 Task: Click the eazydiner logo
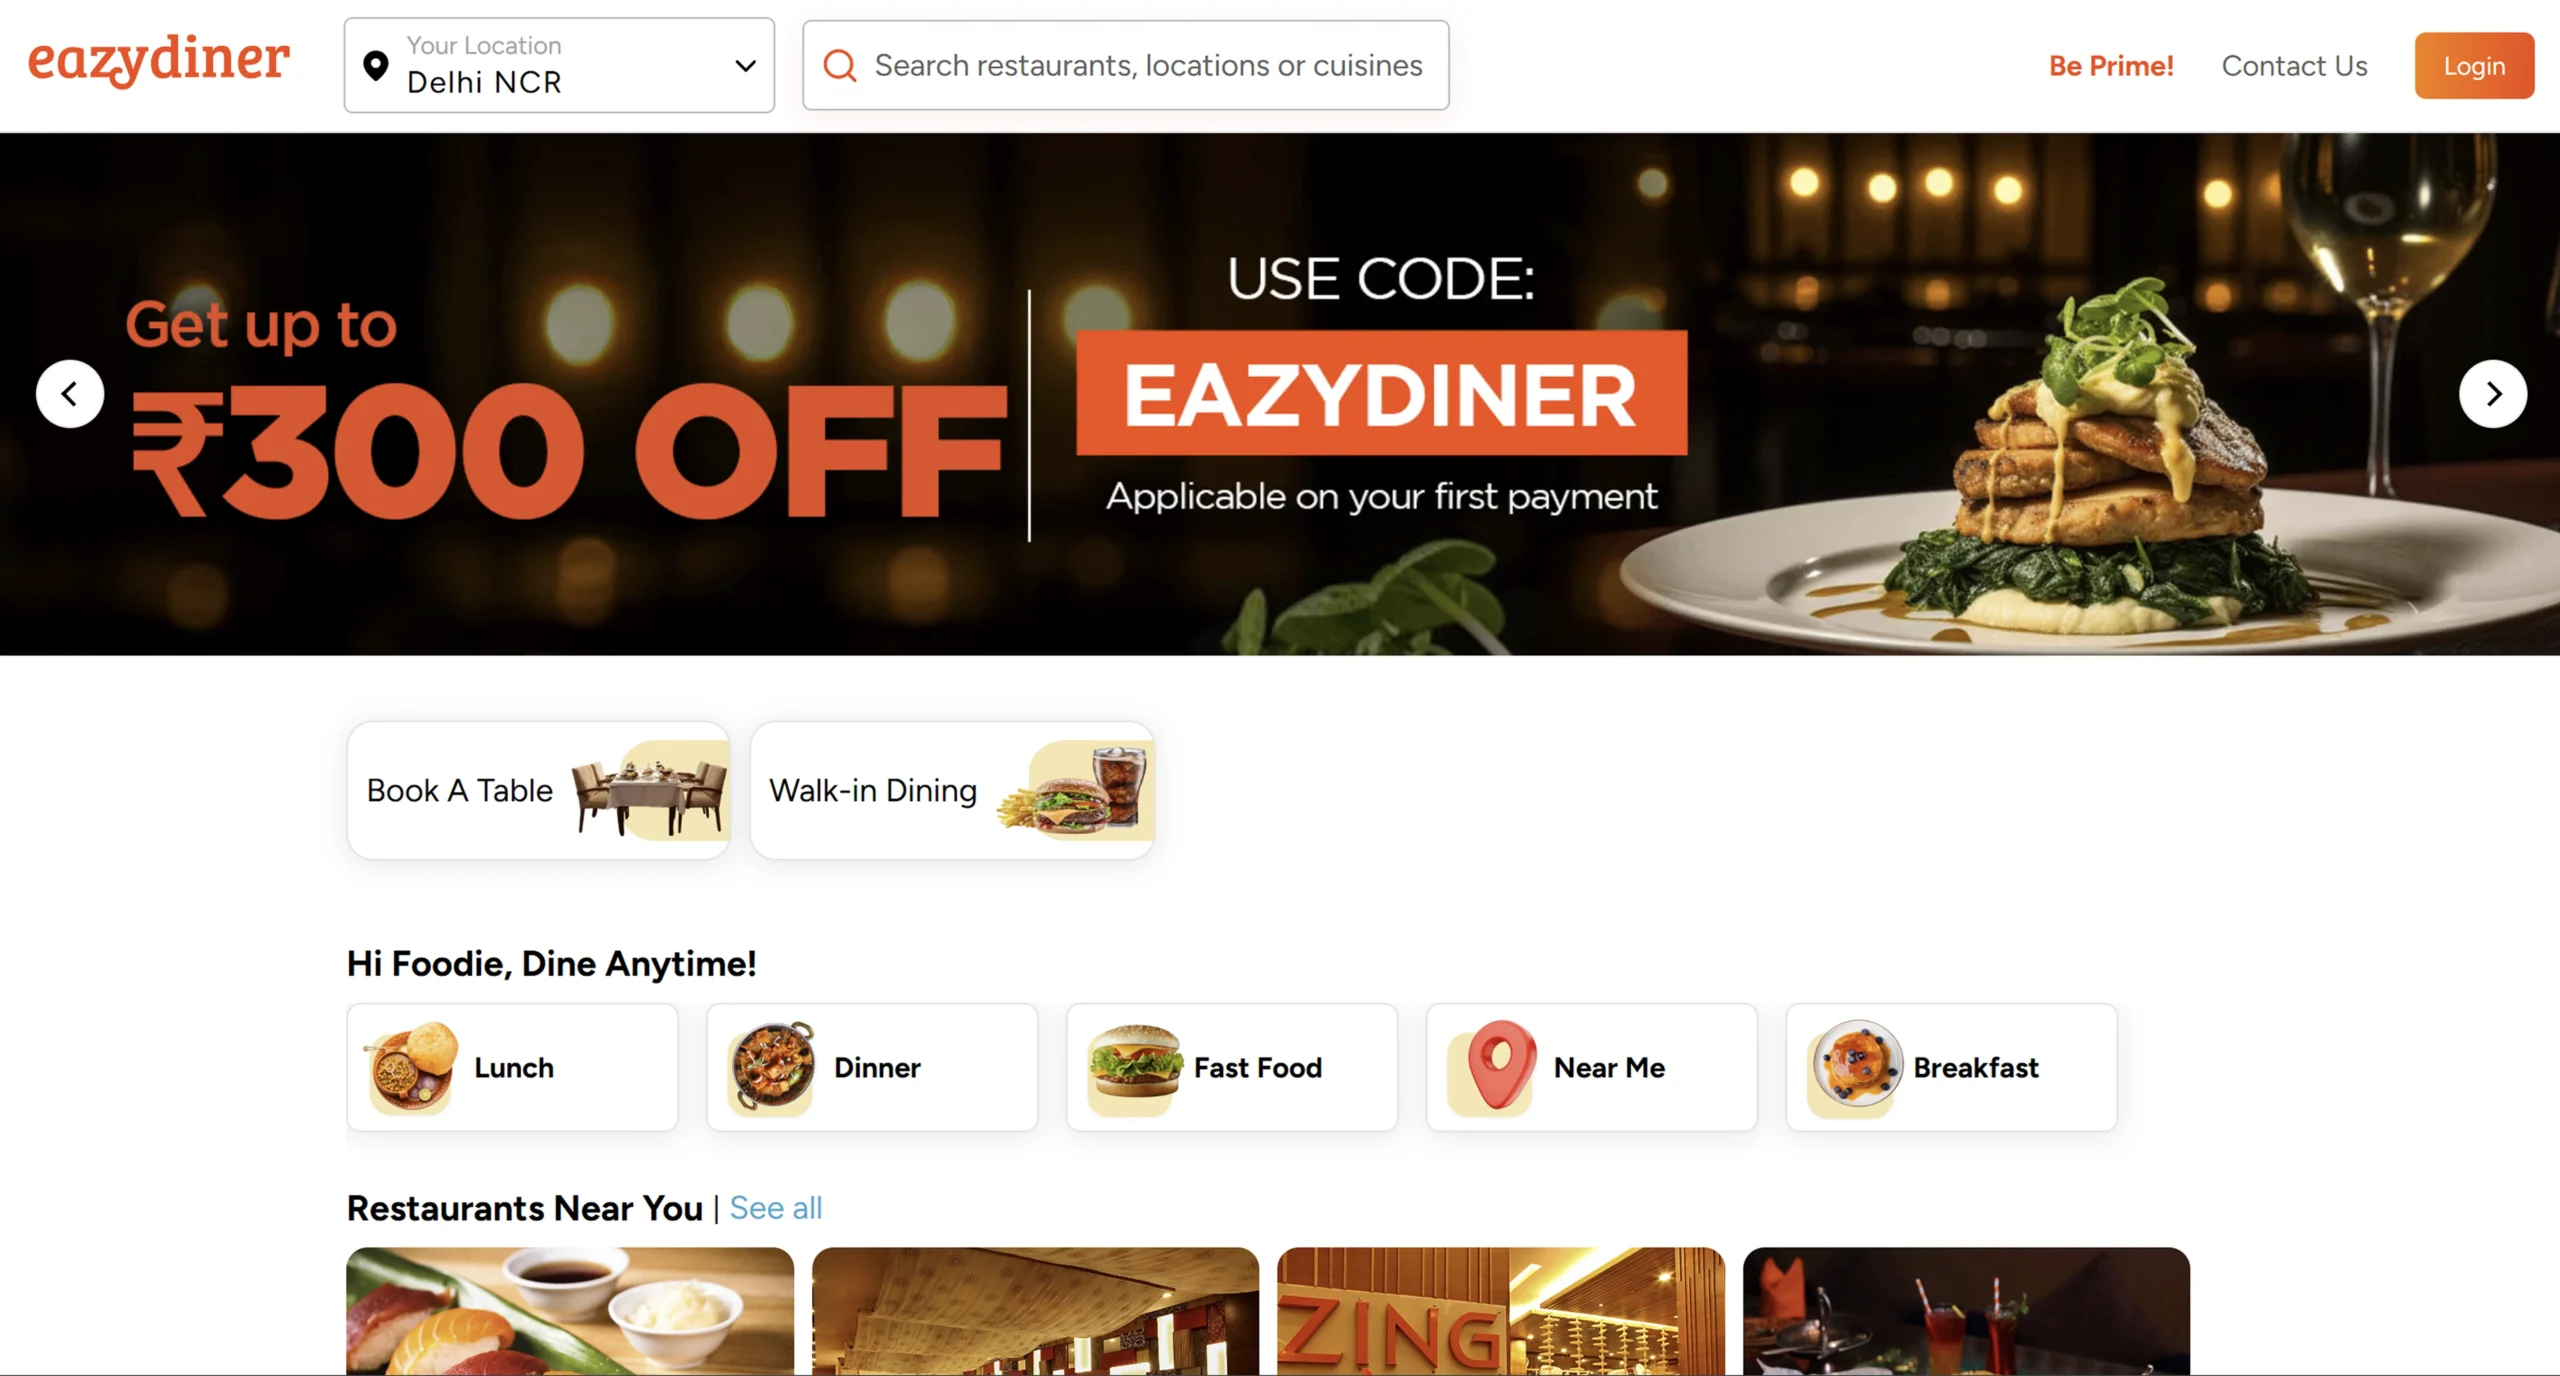point(159,62)
